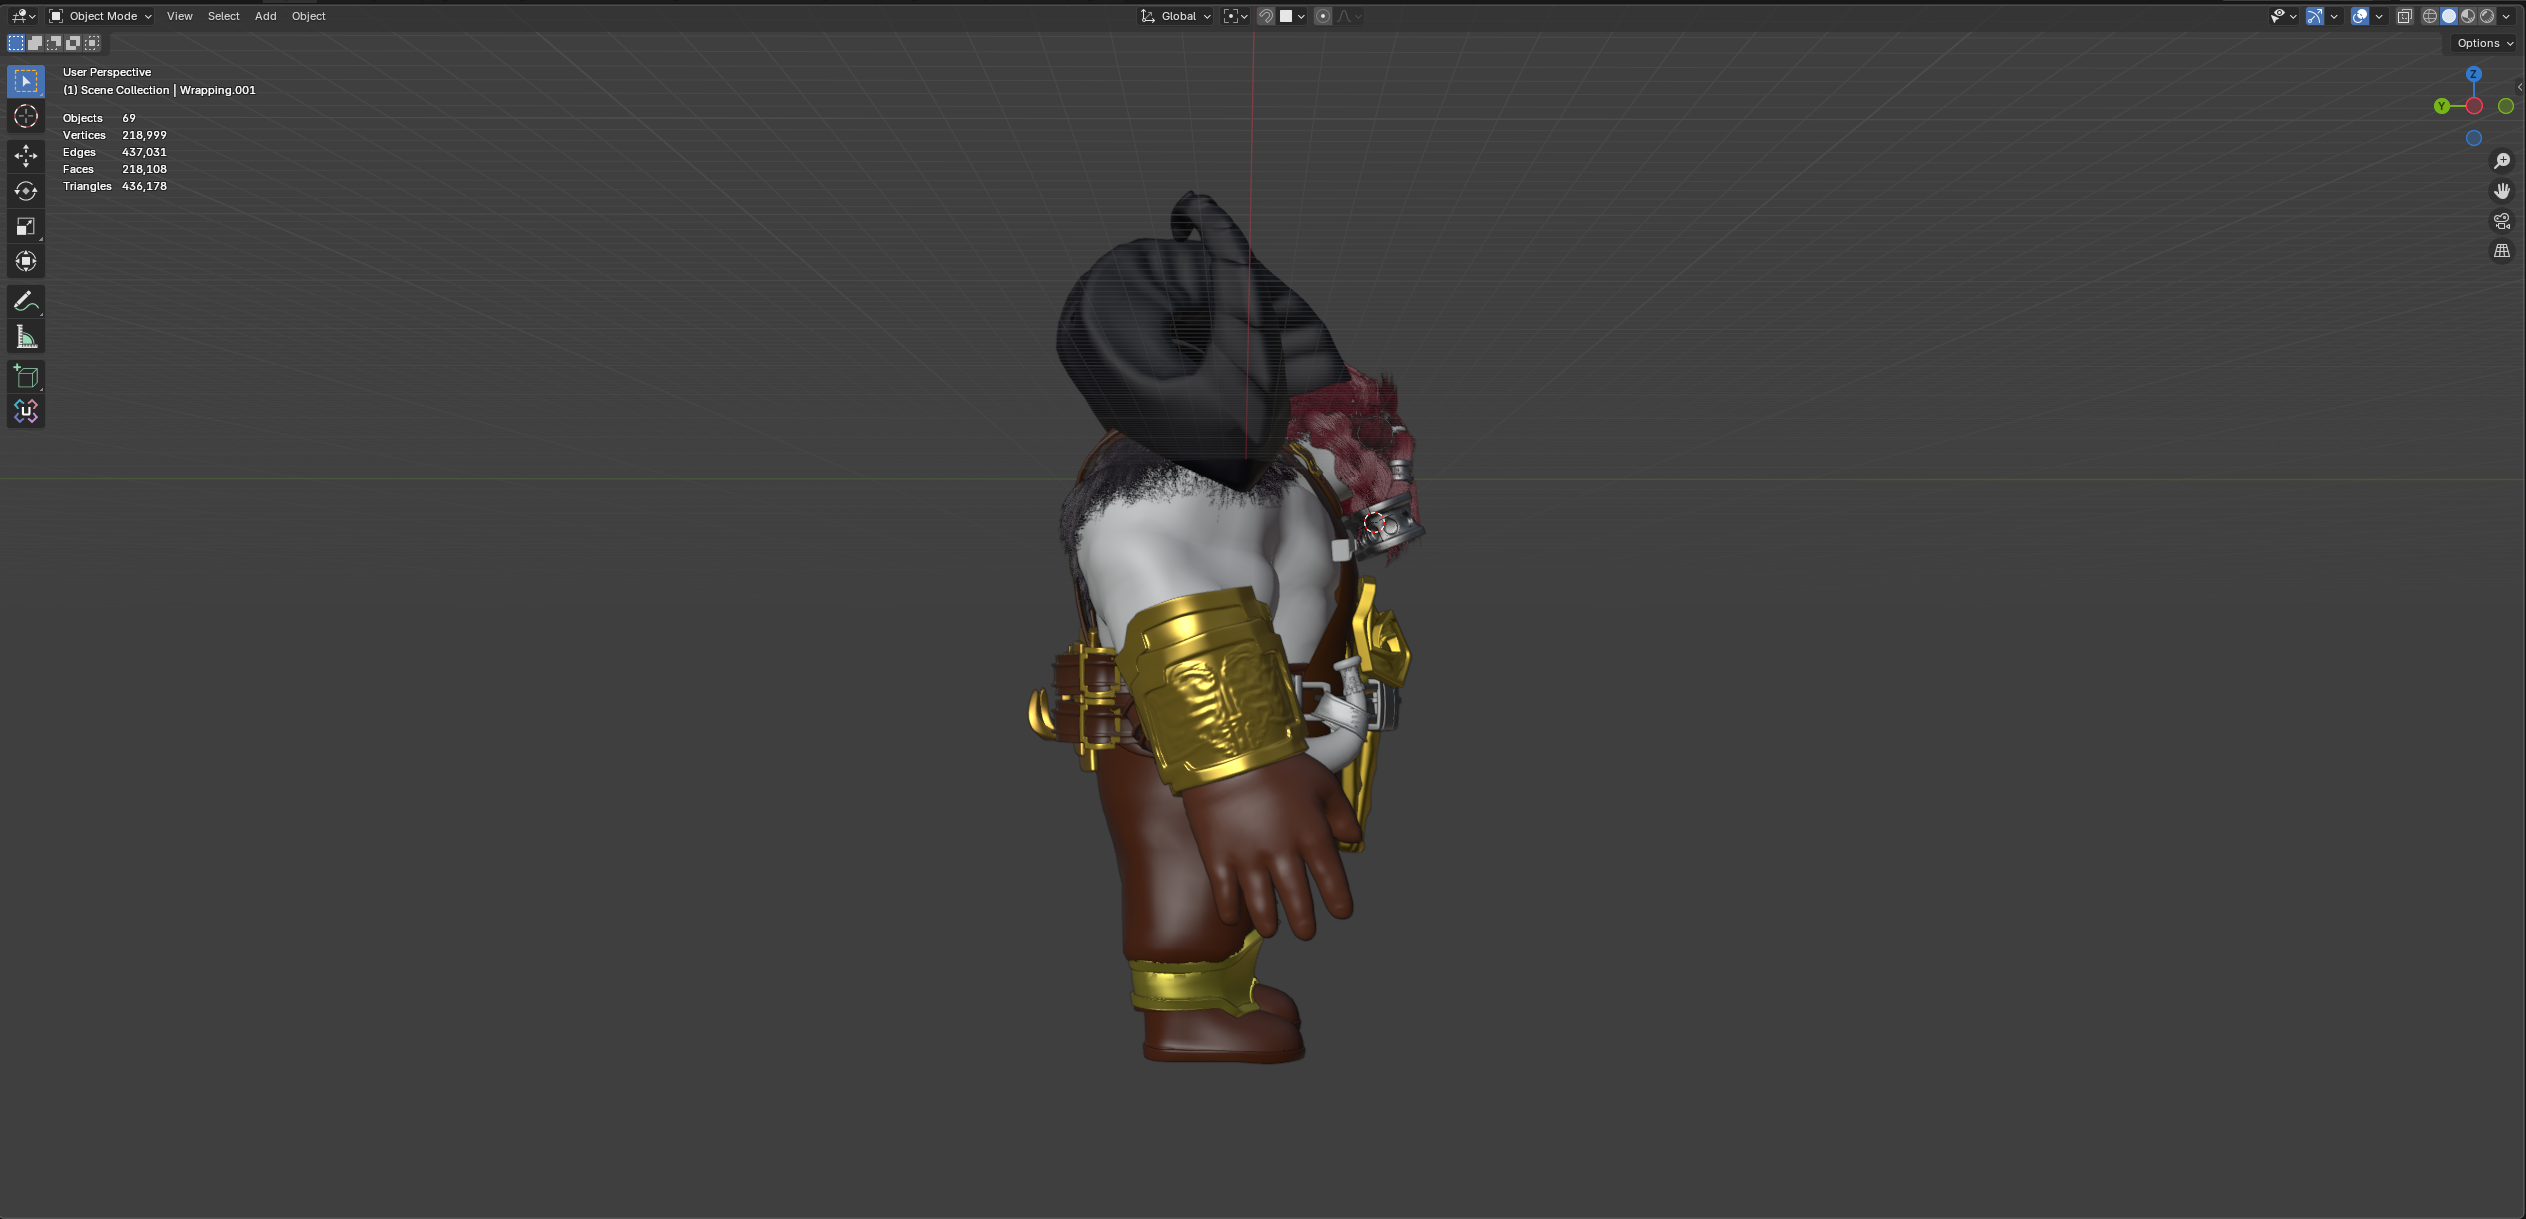Viewport: 2526px width, 1219px height.
Task: Click the Zoom magnifier viewport icon
Action: [x=2501, y=161]
